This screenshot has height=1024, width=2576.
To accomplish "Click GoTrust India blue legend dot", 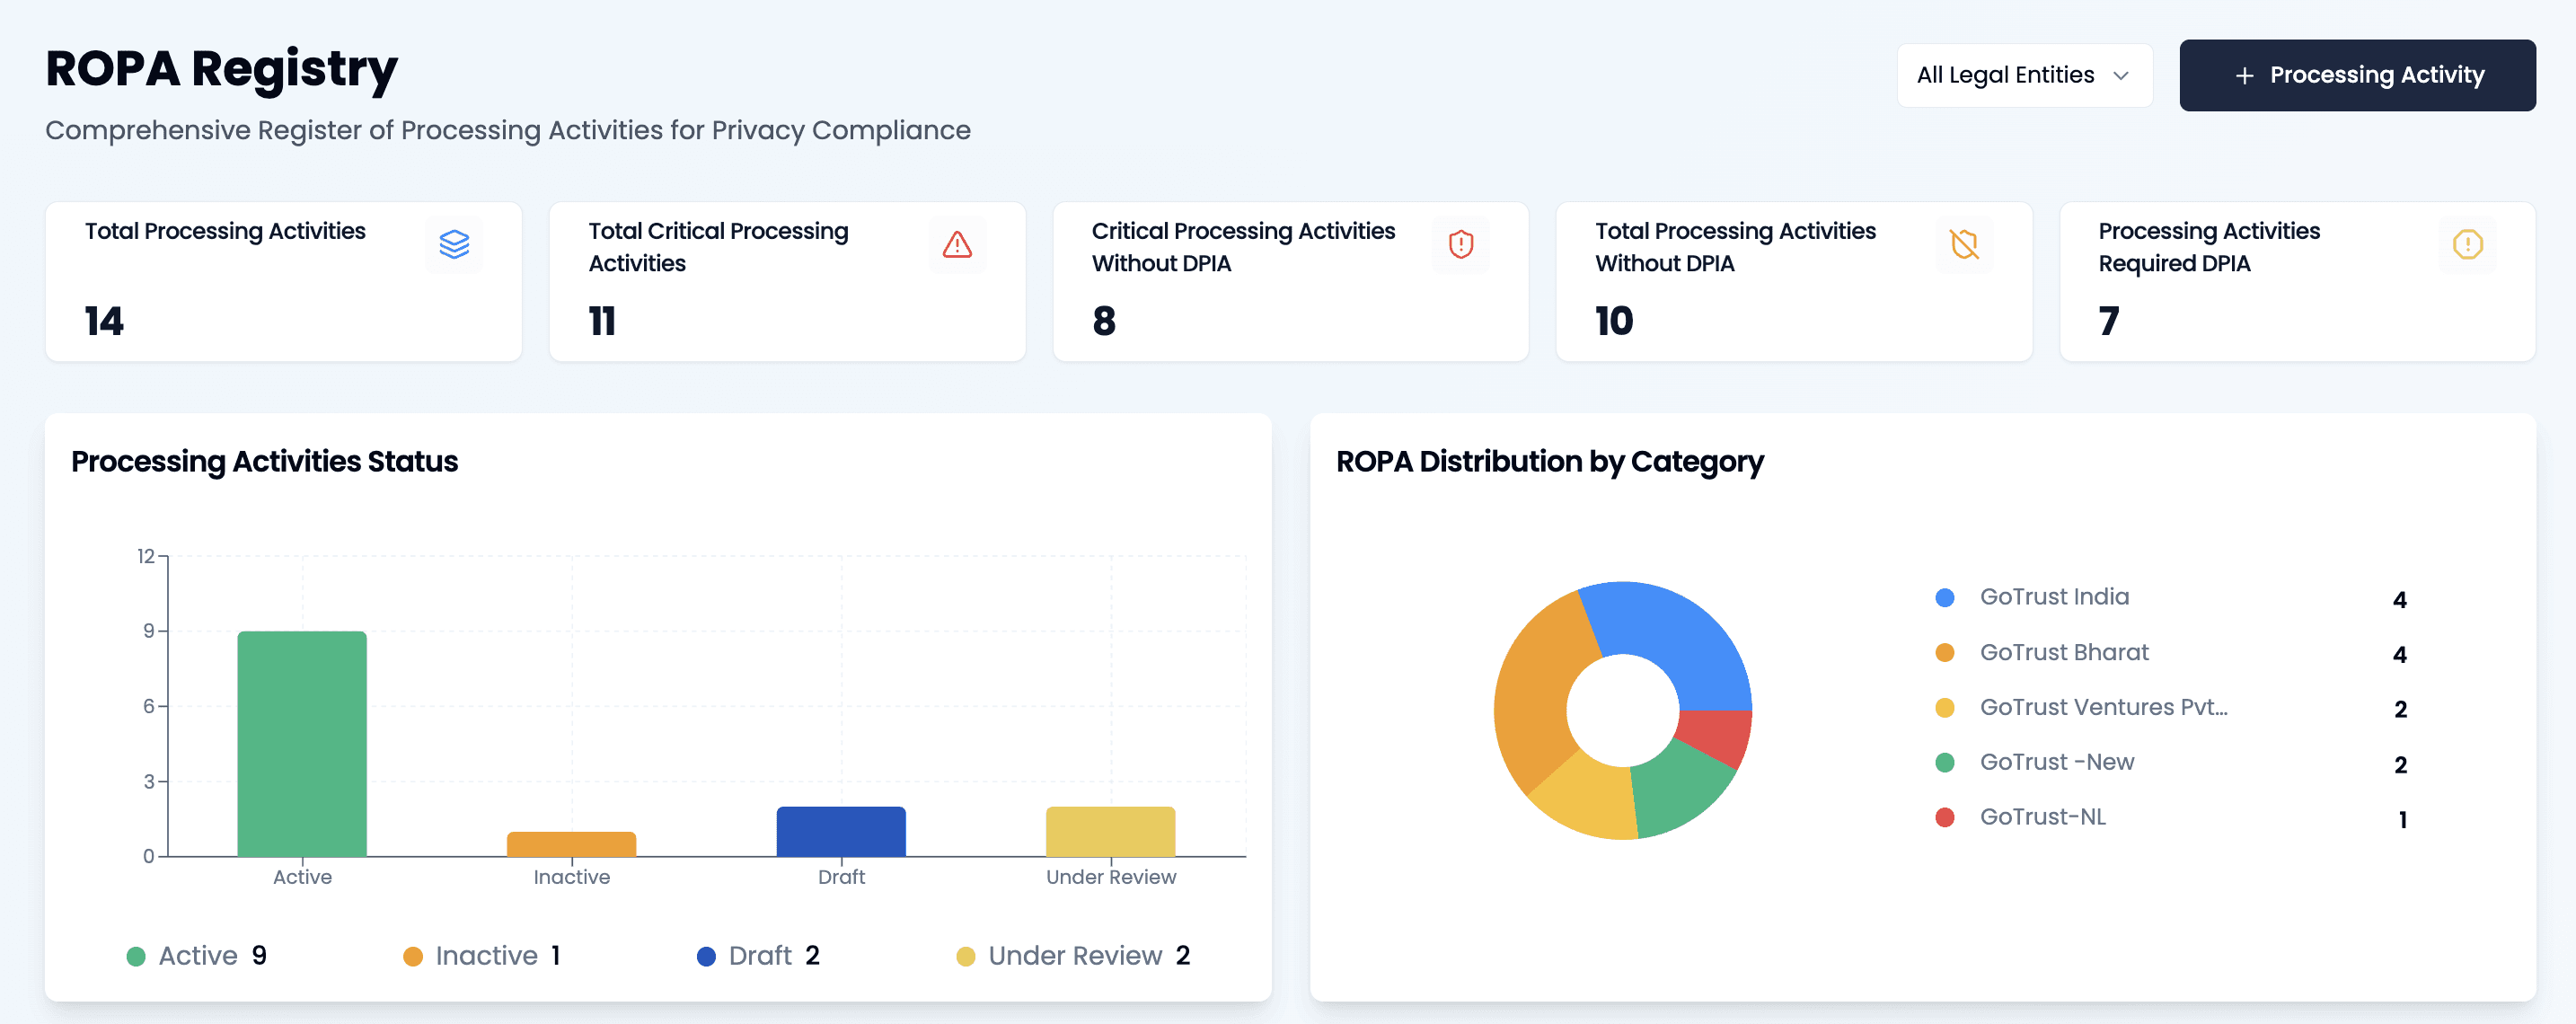I will point(1944,598).
